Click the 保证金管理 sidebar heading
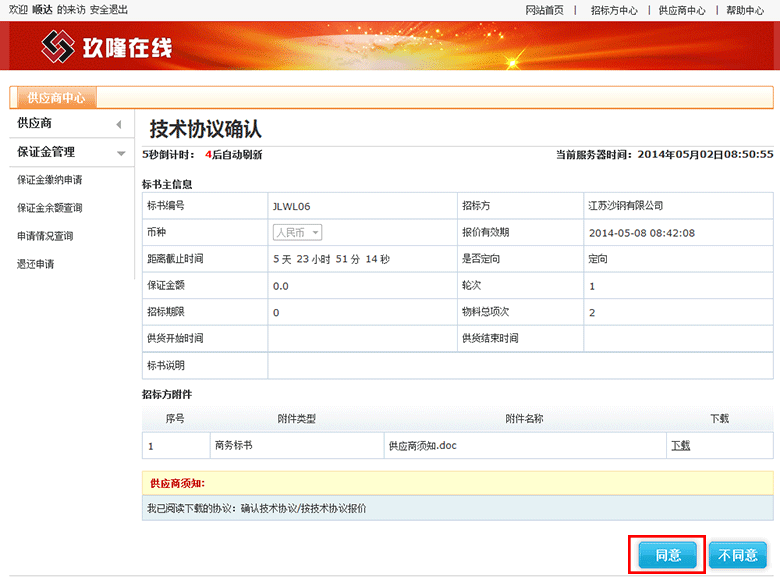Viewport: 780px width, 580px height. 46,152
